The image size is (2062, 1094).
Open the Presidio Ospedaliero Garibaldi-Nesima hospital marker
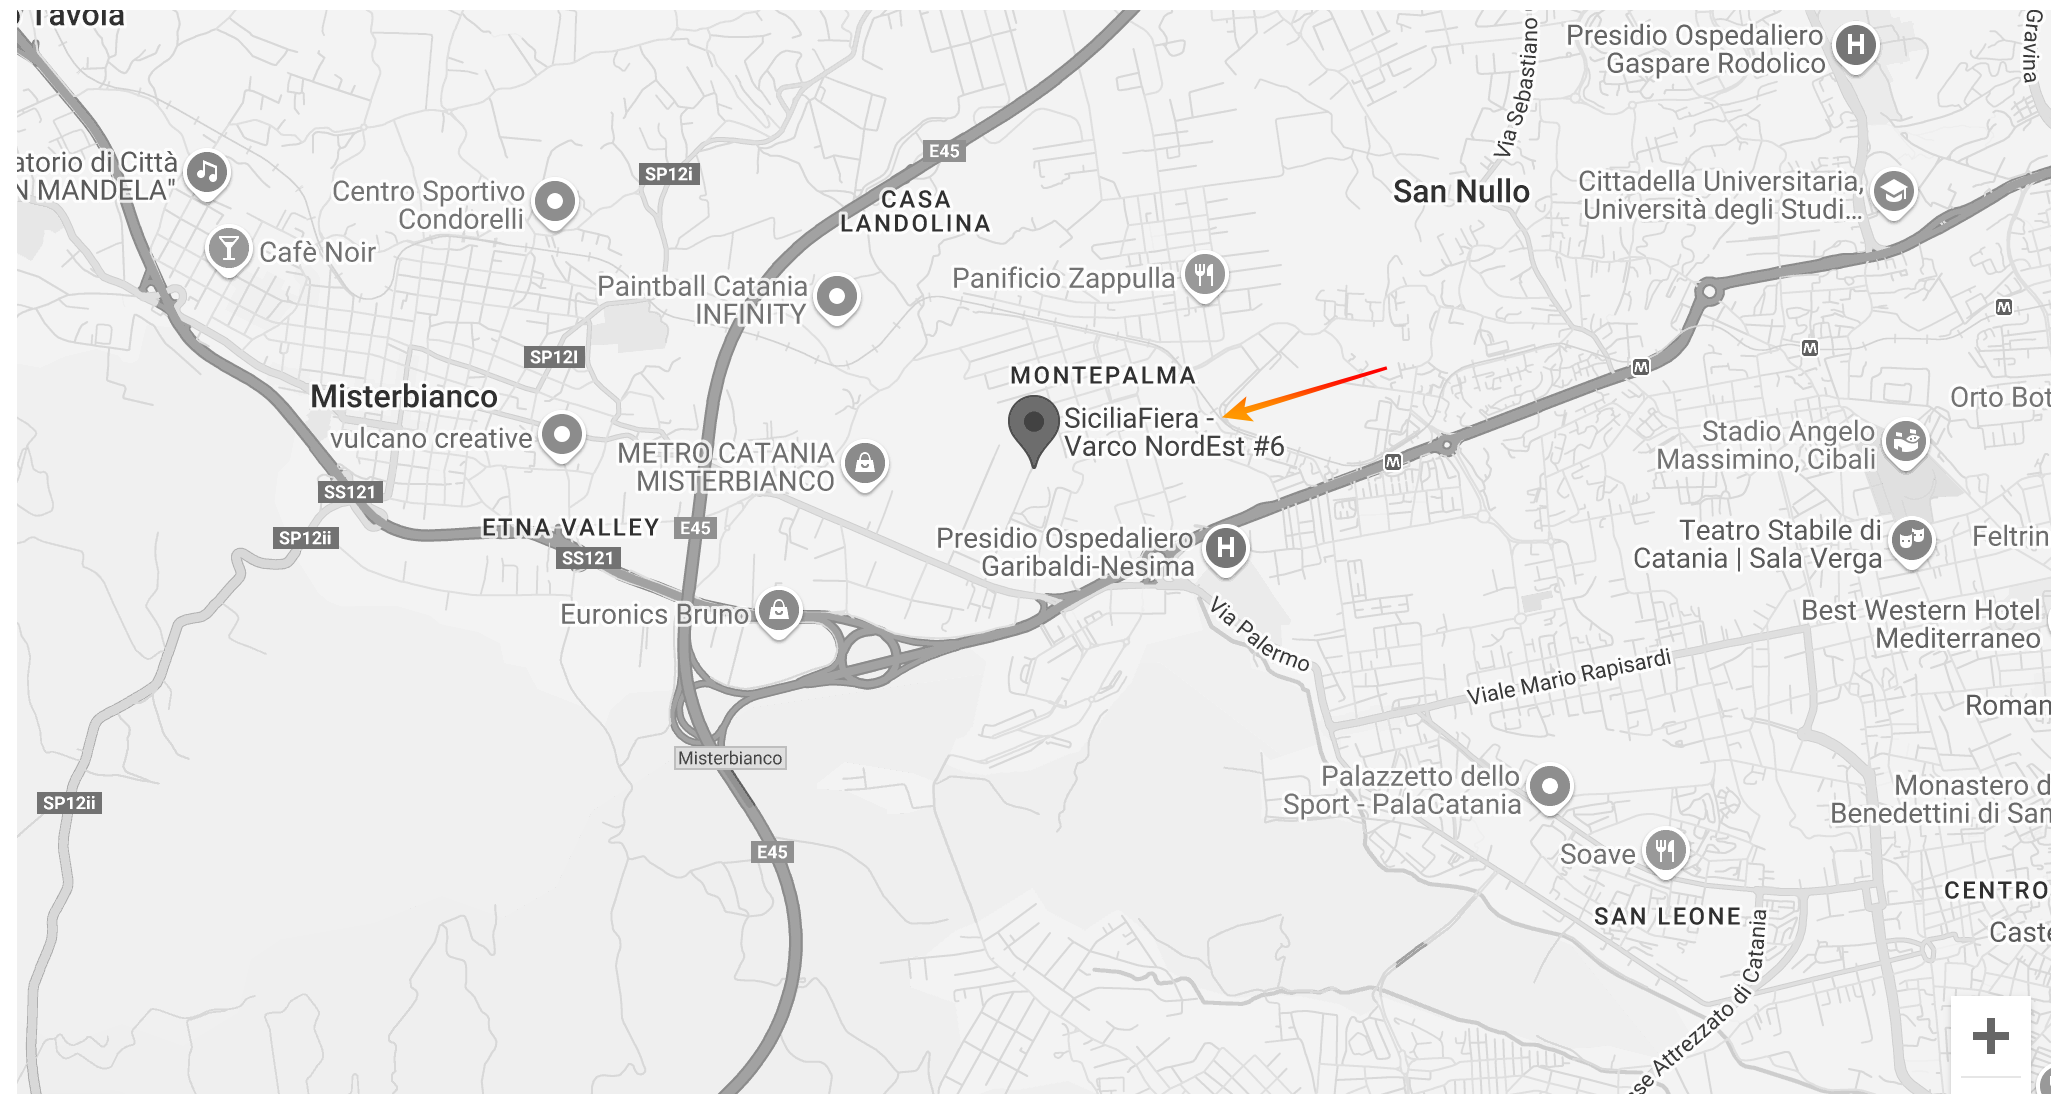click(1226, 548)
